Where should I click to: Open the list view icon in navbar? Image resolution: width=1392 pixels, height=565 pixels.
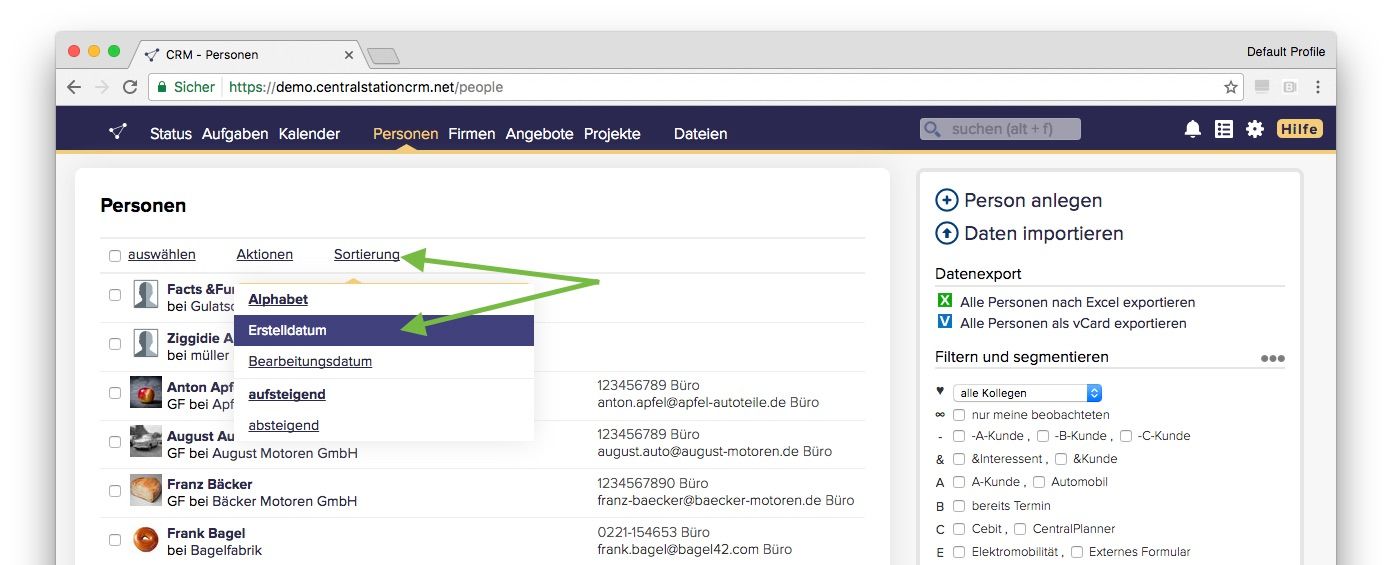(1223, 129)
